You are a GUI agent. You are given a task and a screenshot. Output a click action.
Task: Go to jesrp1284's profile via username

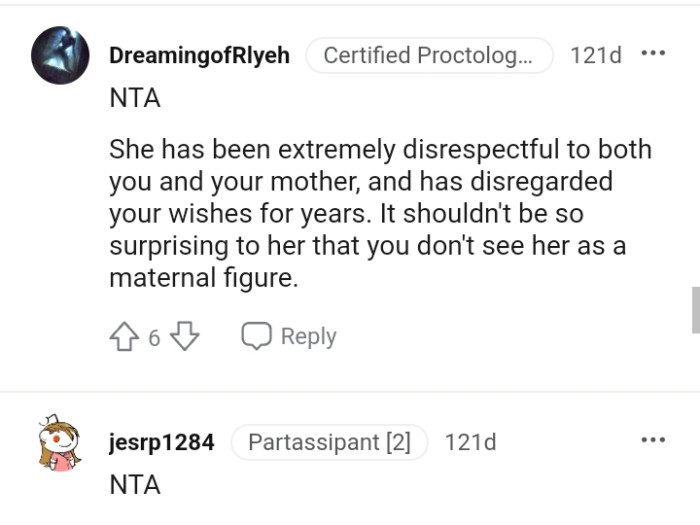(x=161, y=442)
